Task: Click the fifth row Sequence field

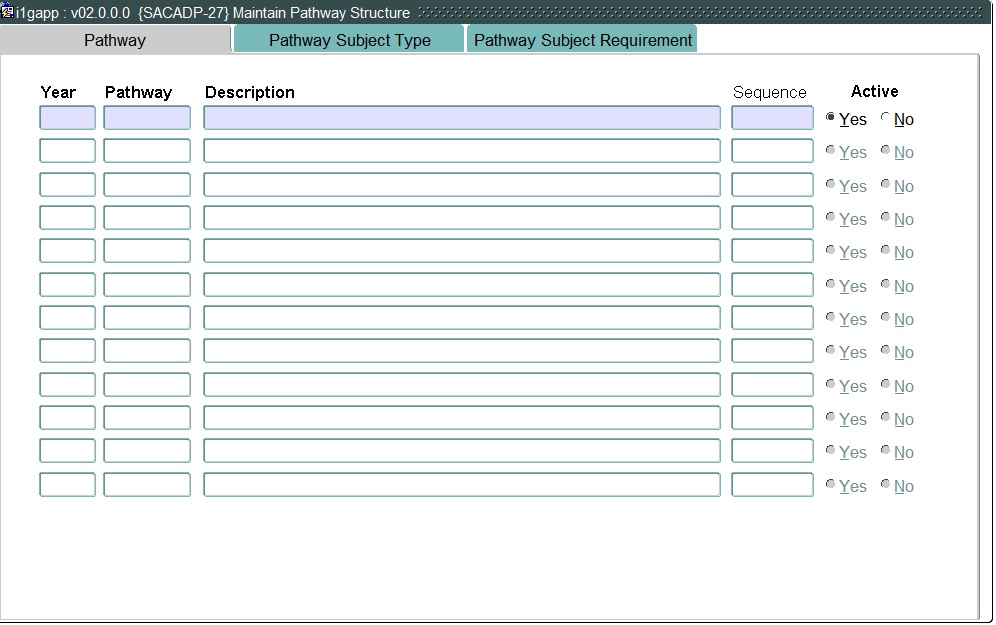Action: (772, 251)
